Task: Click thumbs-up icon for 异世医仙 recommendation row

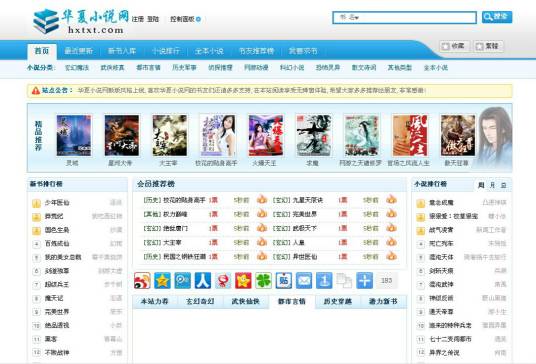Action: 391,256
